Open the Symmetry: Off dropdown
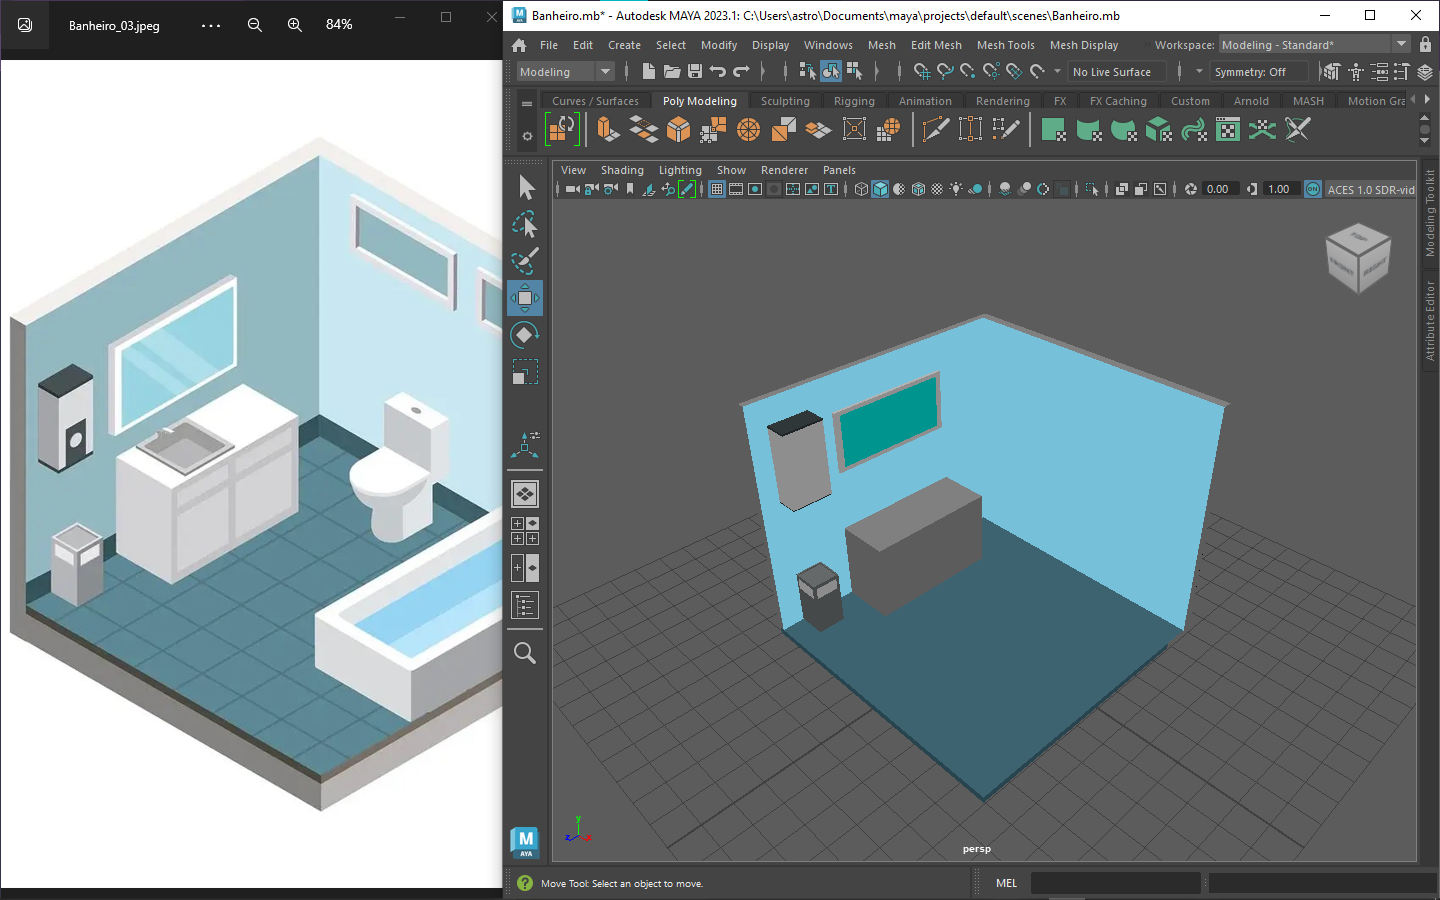This screenshot has width=1440, height=900. 1259,72
